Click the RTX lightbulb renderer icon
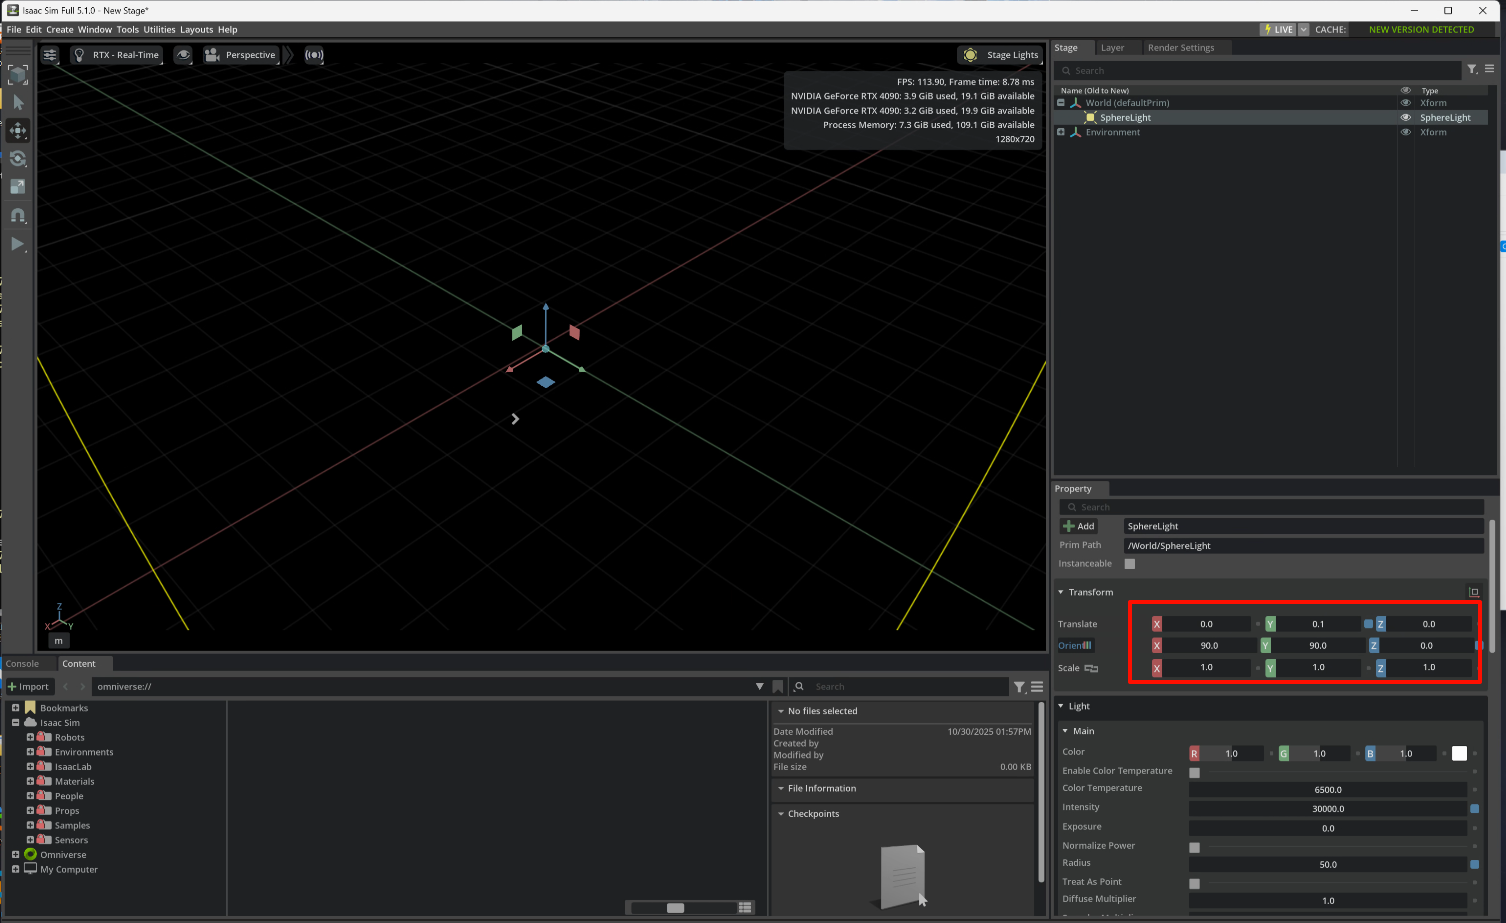This screenshot has width=1506, height=923. pyautogui.click(x=79, y=55)
